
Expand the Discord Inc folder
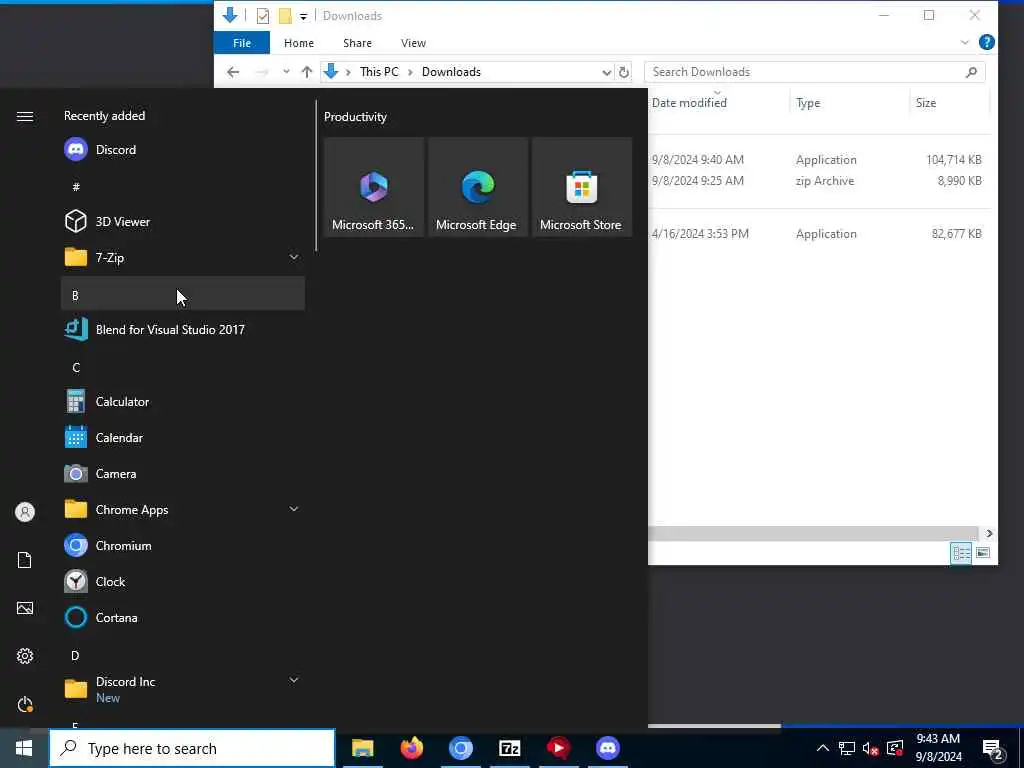(x=294, y=680)
